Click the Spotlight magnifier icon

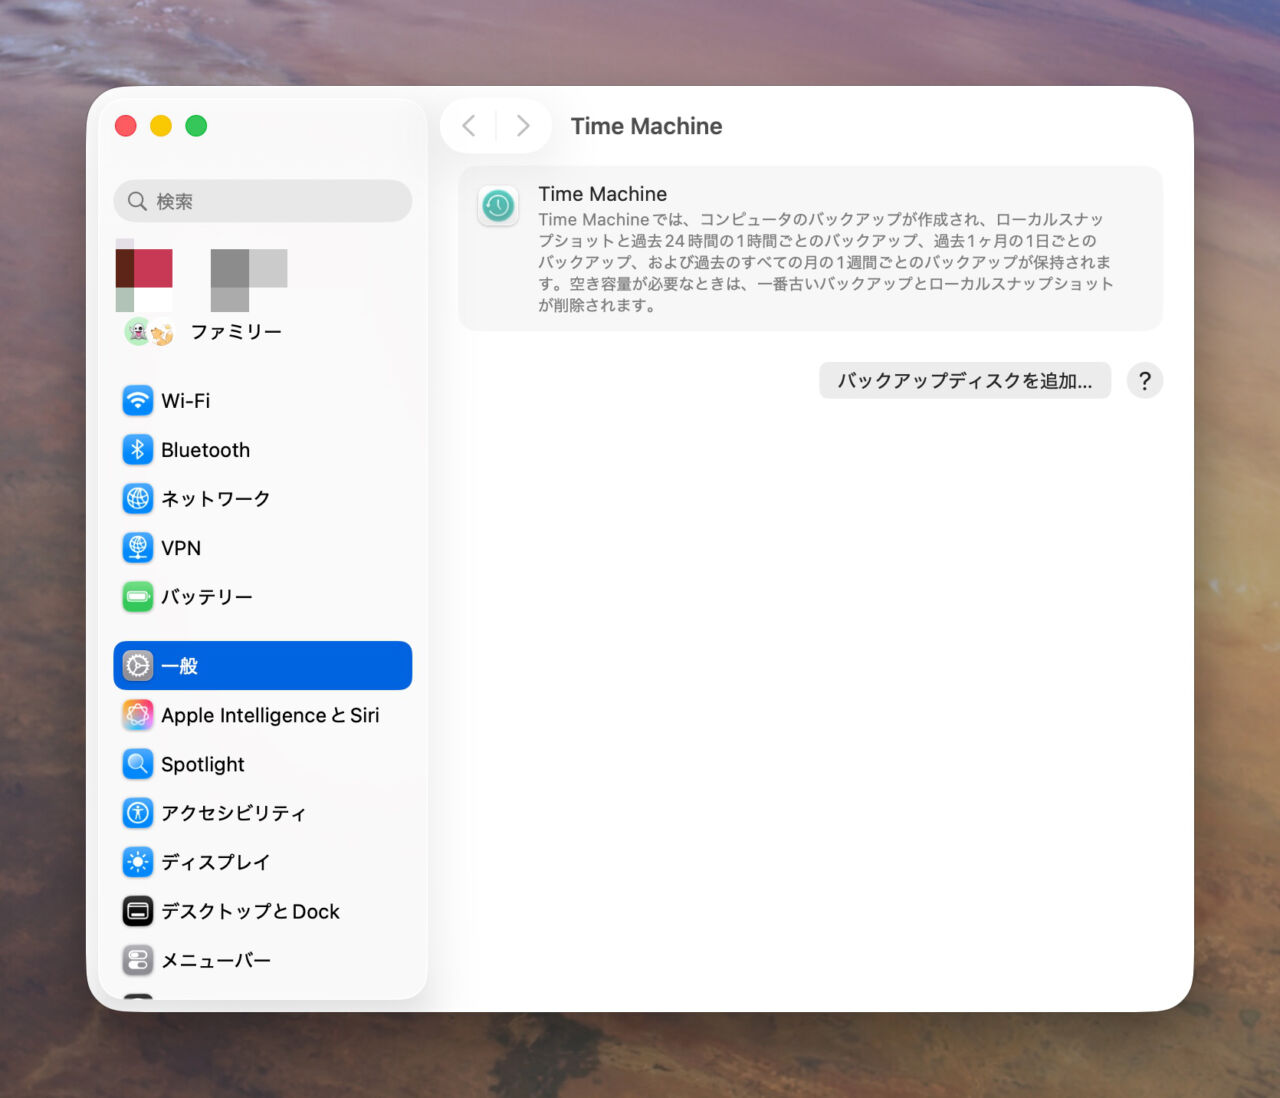[x=138, y=764]
